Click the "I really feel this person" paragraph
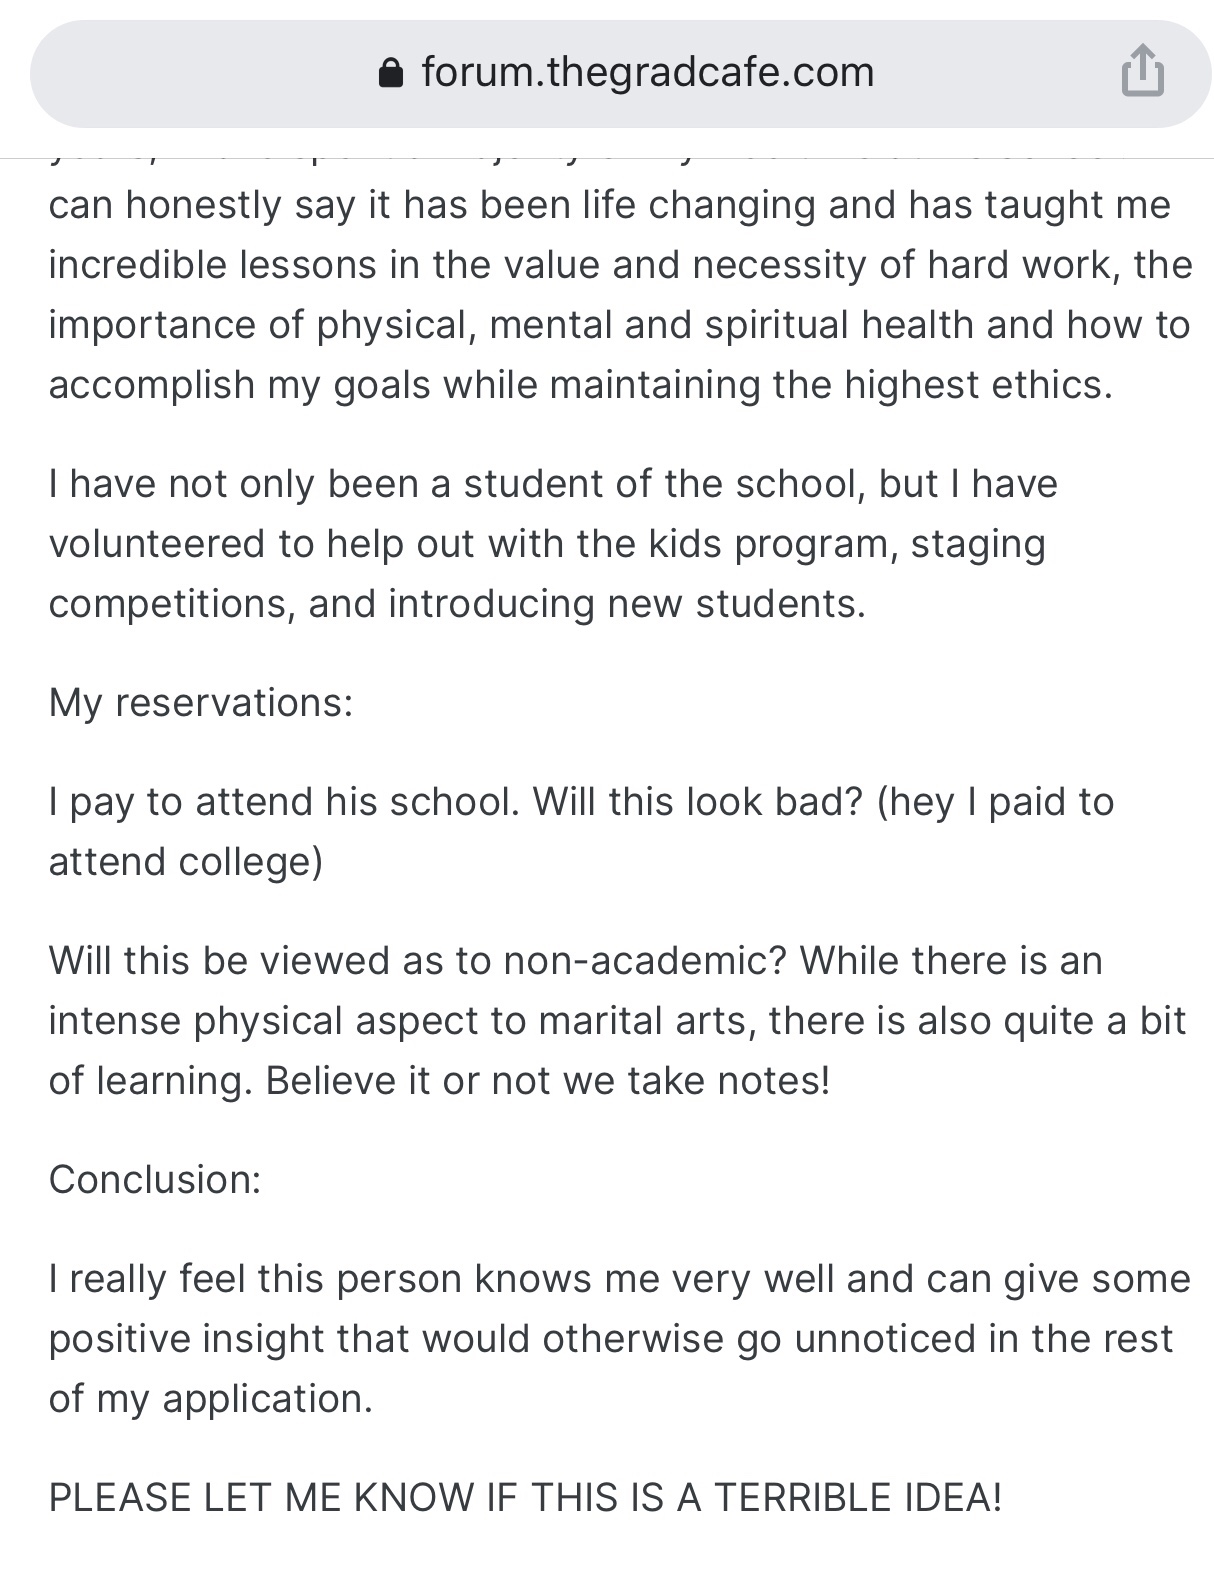This screenshot has width=1214, height=1570. pyautogui.click(x=620, y=1338)
